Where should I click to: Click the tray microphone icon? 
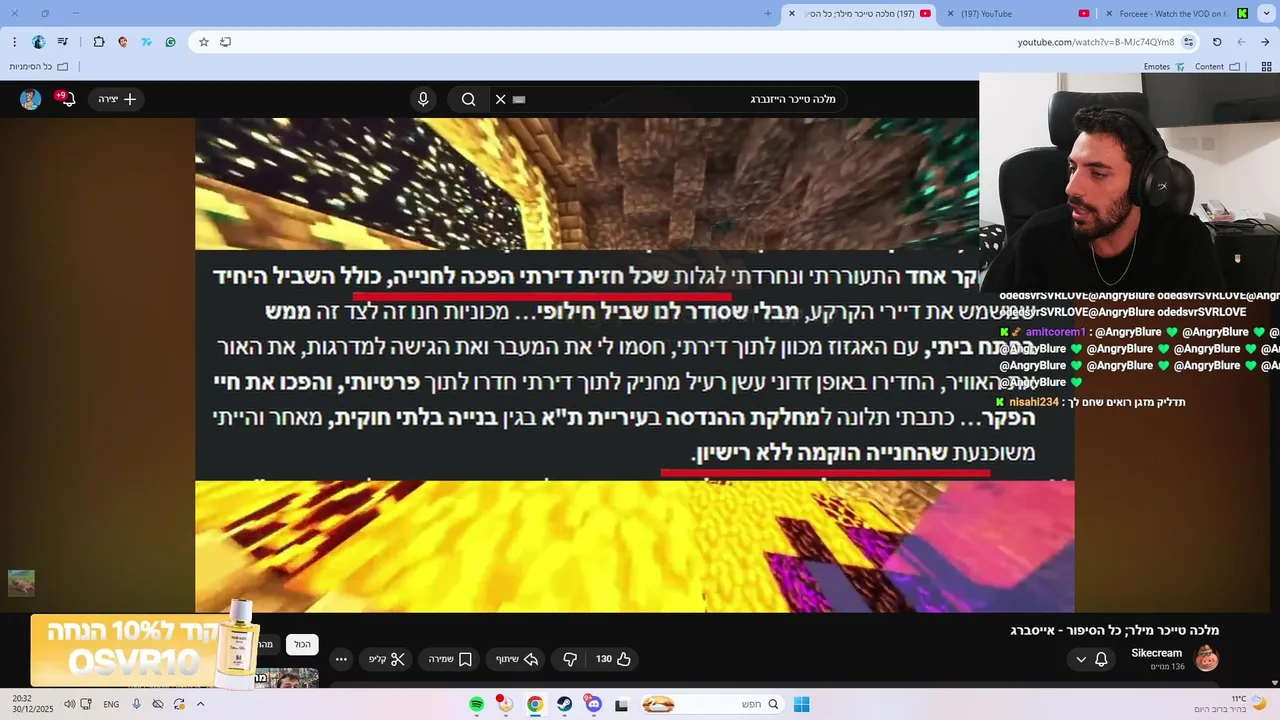136,704
